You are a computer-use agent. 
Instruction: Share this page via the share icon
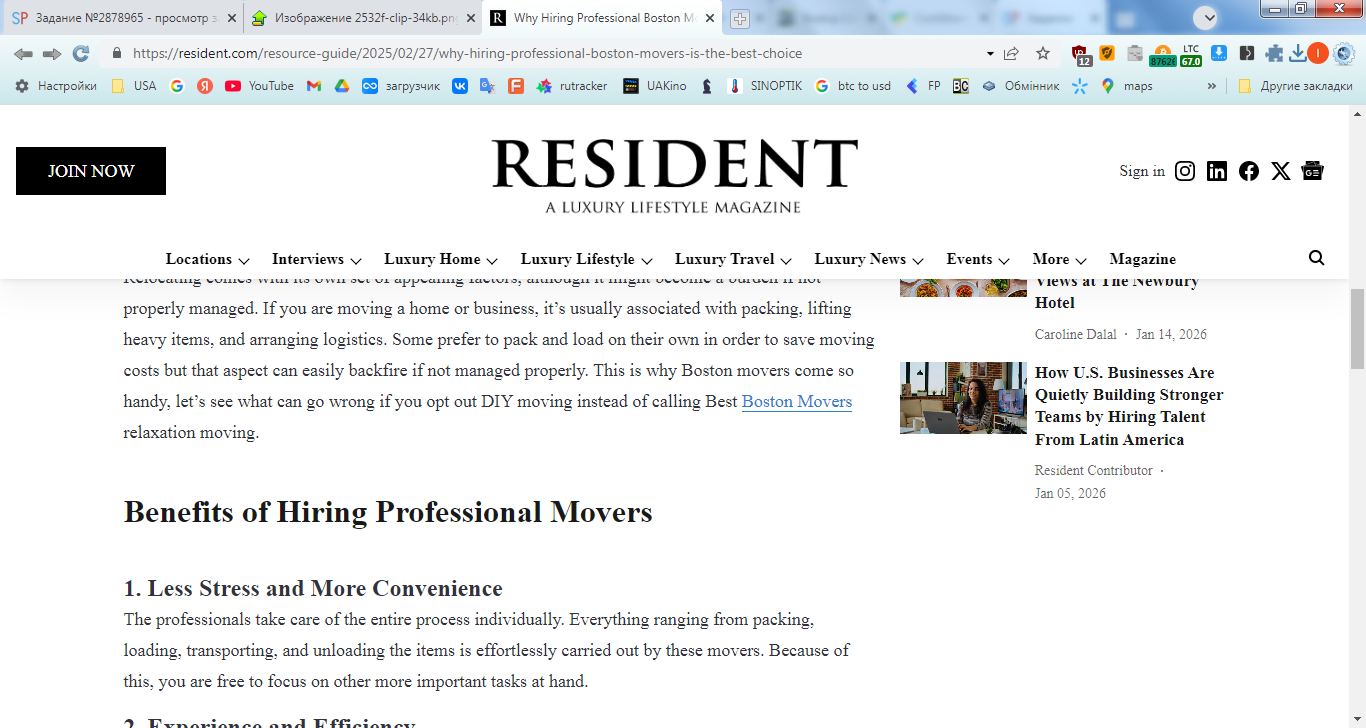(1012, 53)
